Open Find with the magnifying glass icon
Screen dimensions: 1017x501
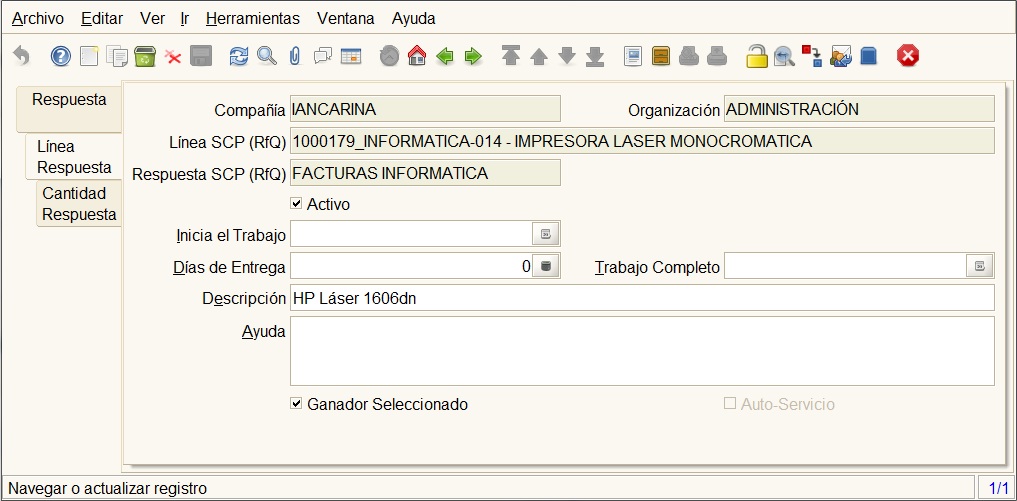coord(267,56)
